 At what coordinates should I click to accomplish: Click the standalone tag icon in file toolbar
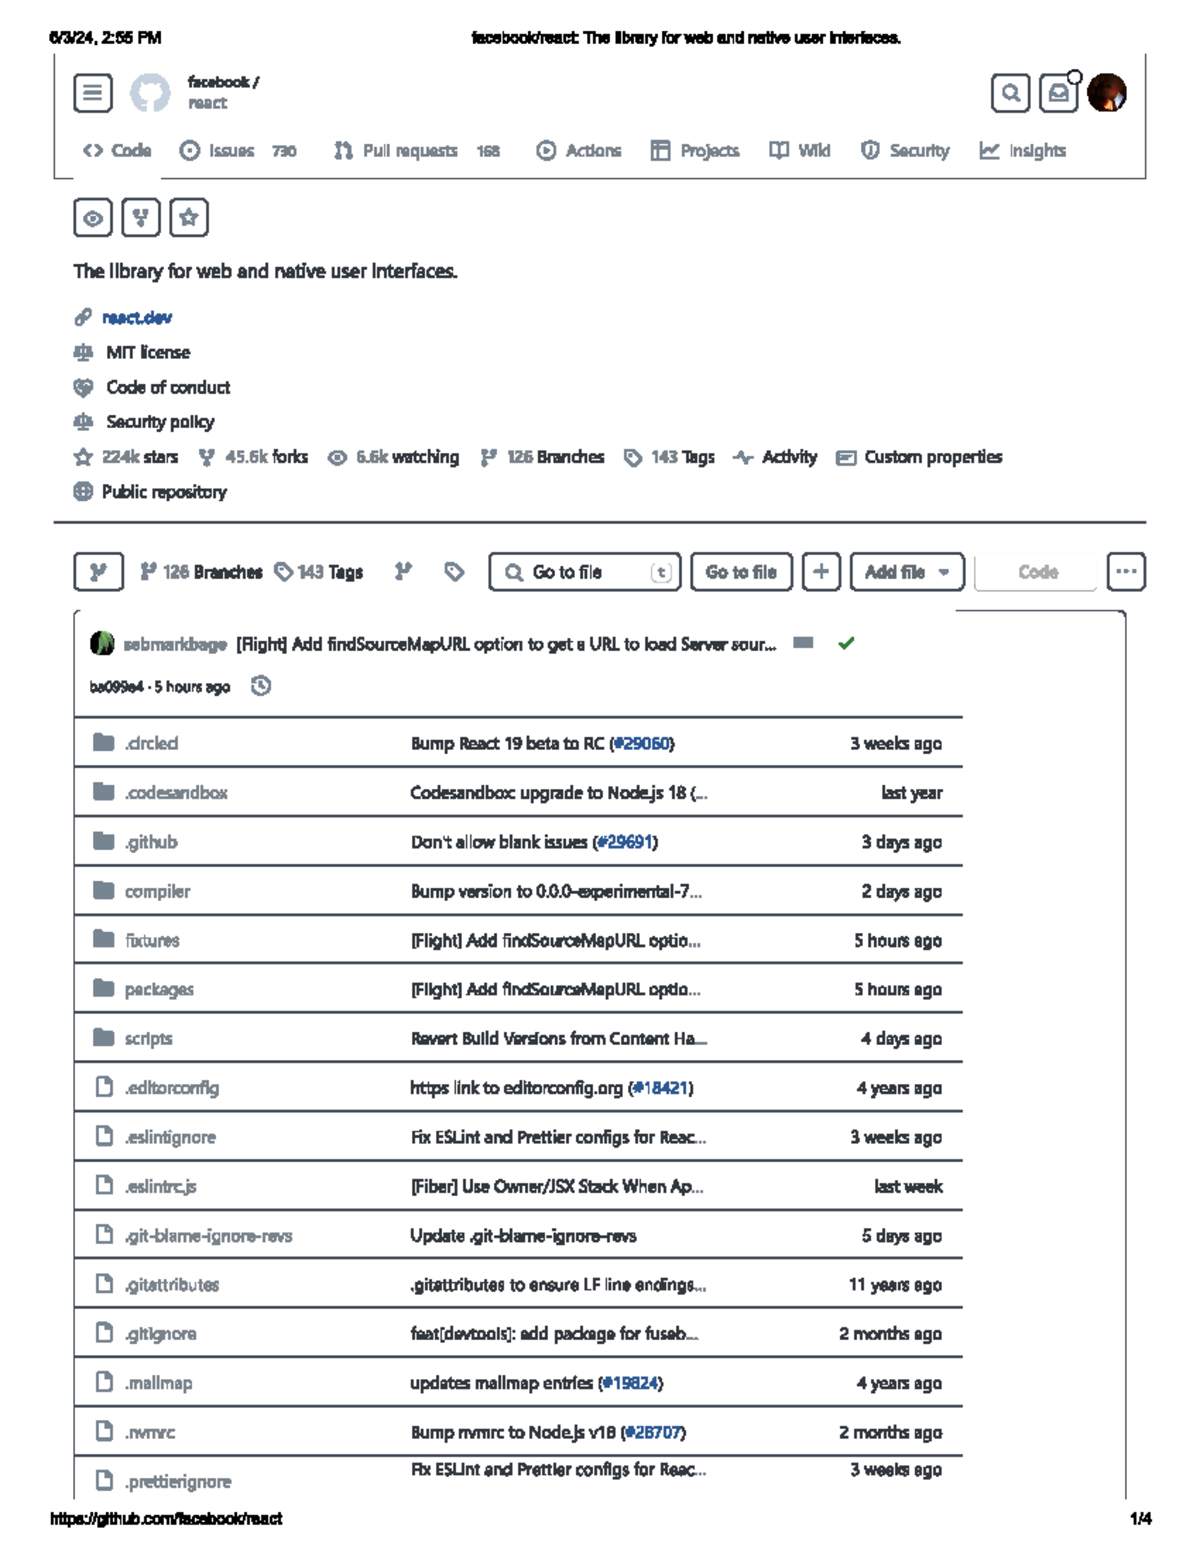click(x=454, y=572)
